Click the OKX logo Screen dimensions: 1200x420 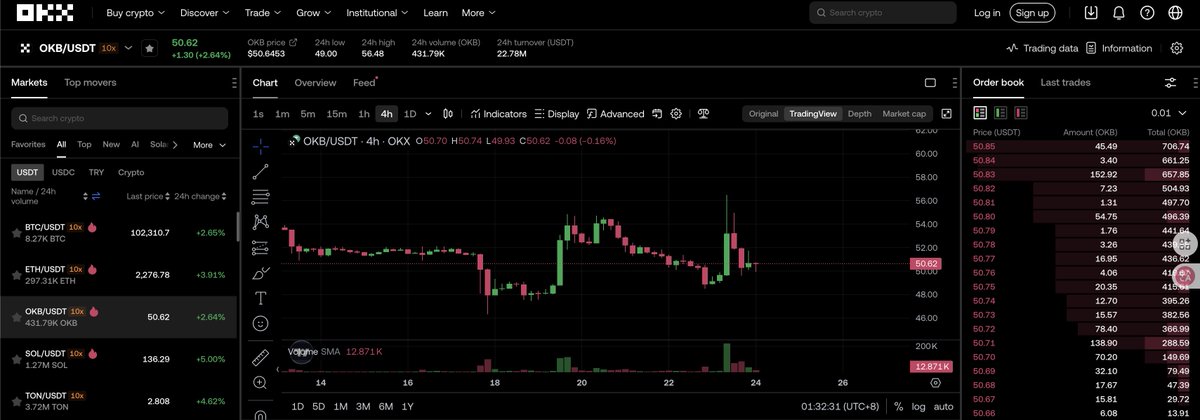coord(43,13)
